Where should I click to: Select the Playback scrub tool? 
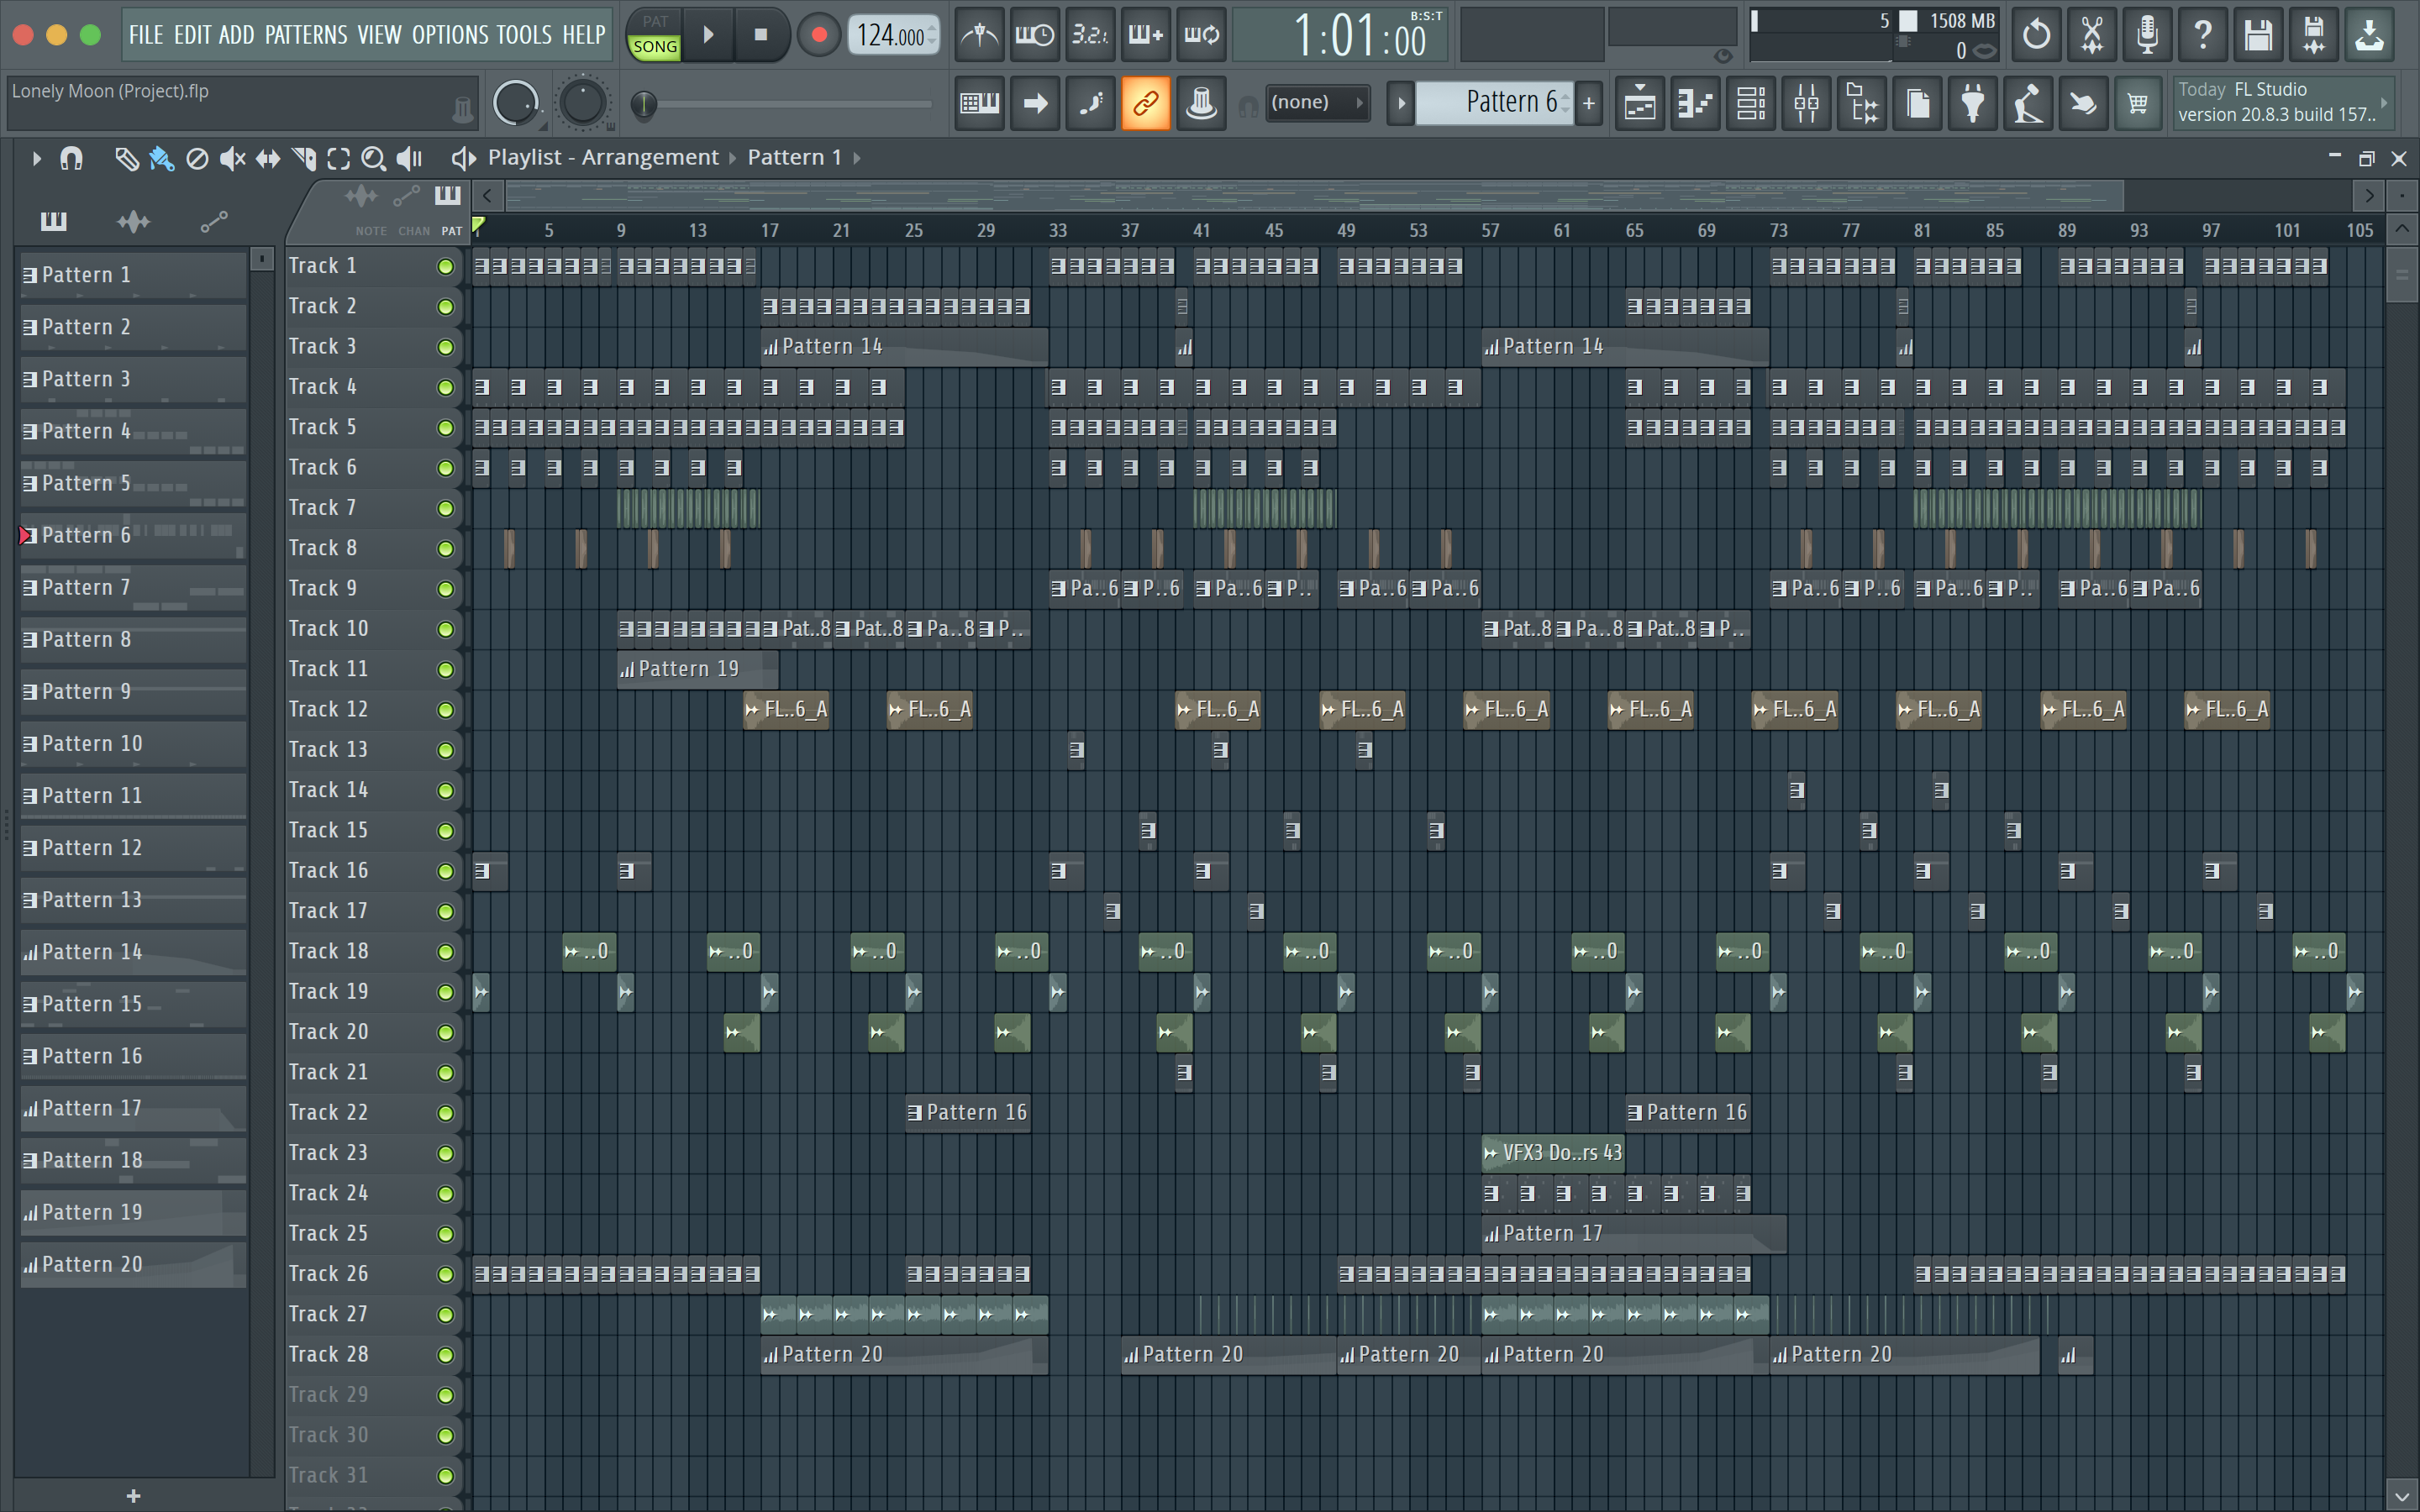click(x=409, y=158)
